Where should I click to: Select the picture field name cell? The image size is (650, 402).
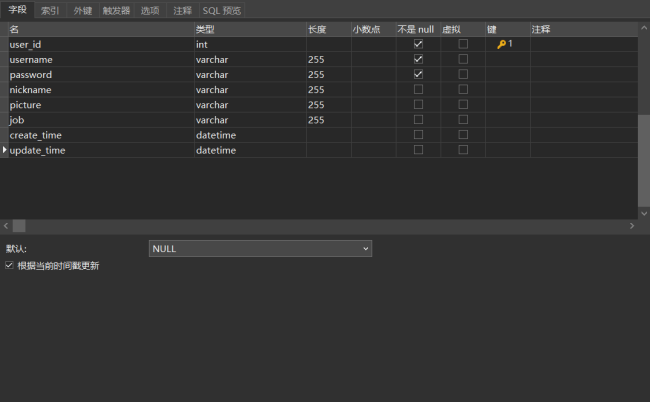[101, 105]
